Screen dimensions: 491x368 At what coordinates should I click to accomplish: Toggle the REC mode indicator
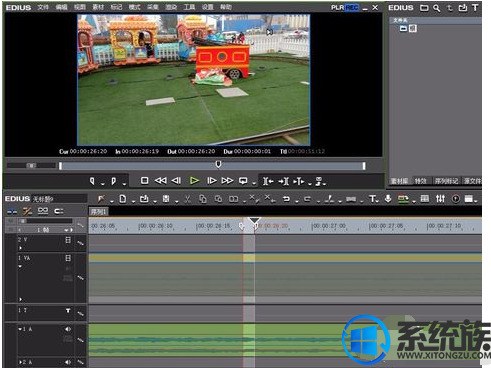click(x=351, y=7)
